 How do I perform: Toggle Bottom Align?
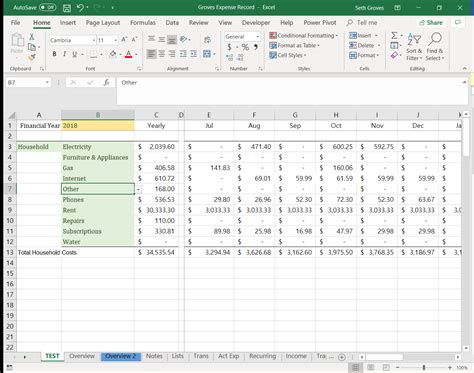coord(172,40)
